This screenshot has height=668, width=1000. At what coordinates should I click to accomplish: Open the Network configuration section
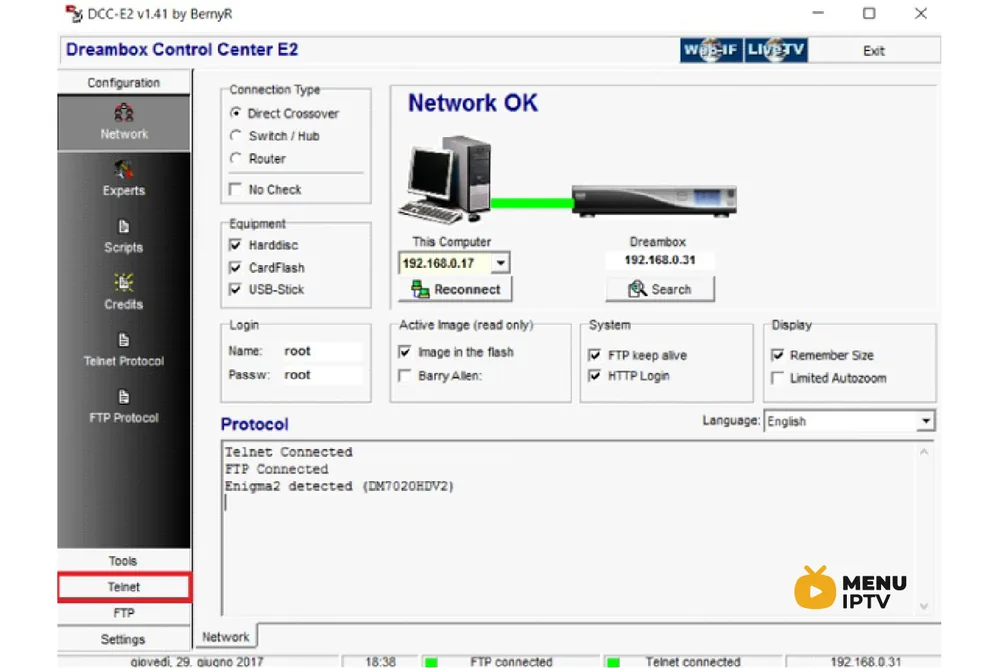tap(124, 123)
